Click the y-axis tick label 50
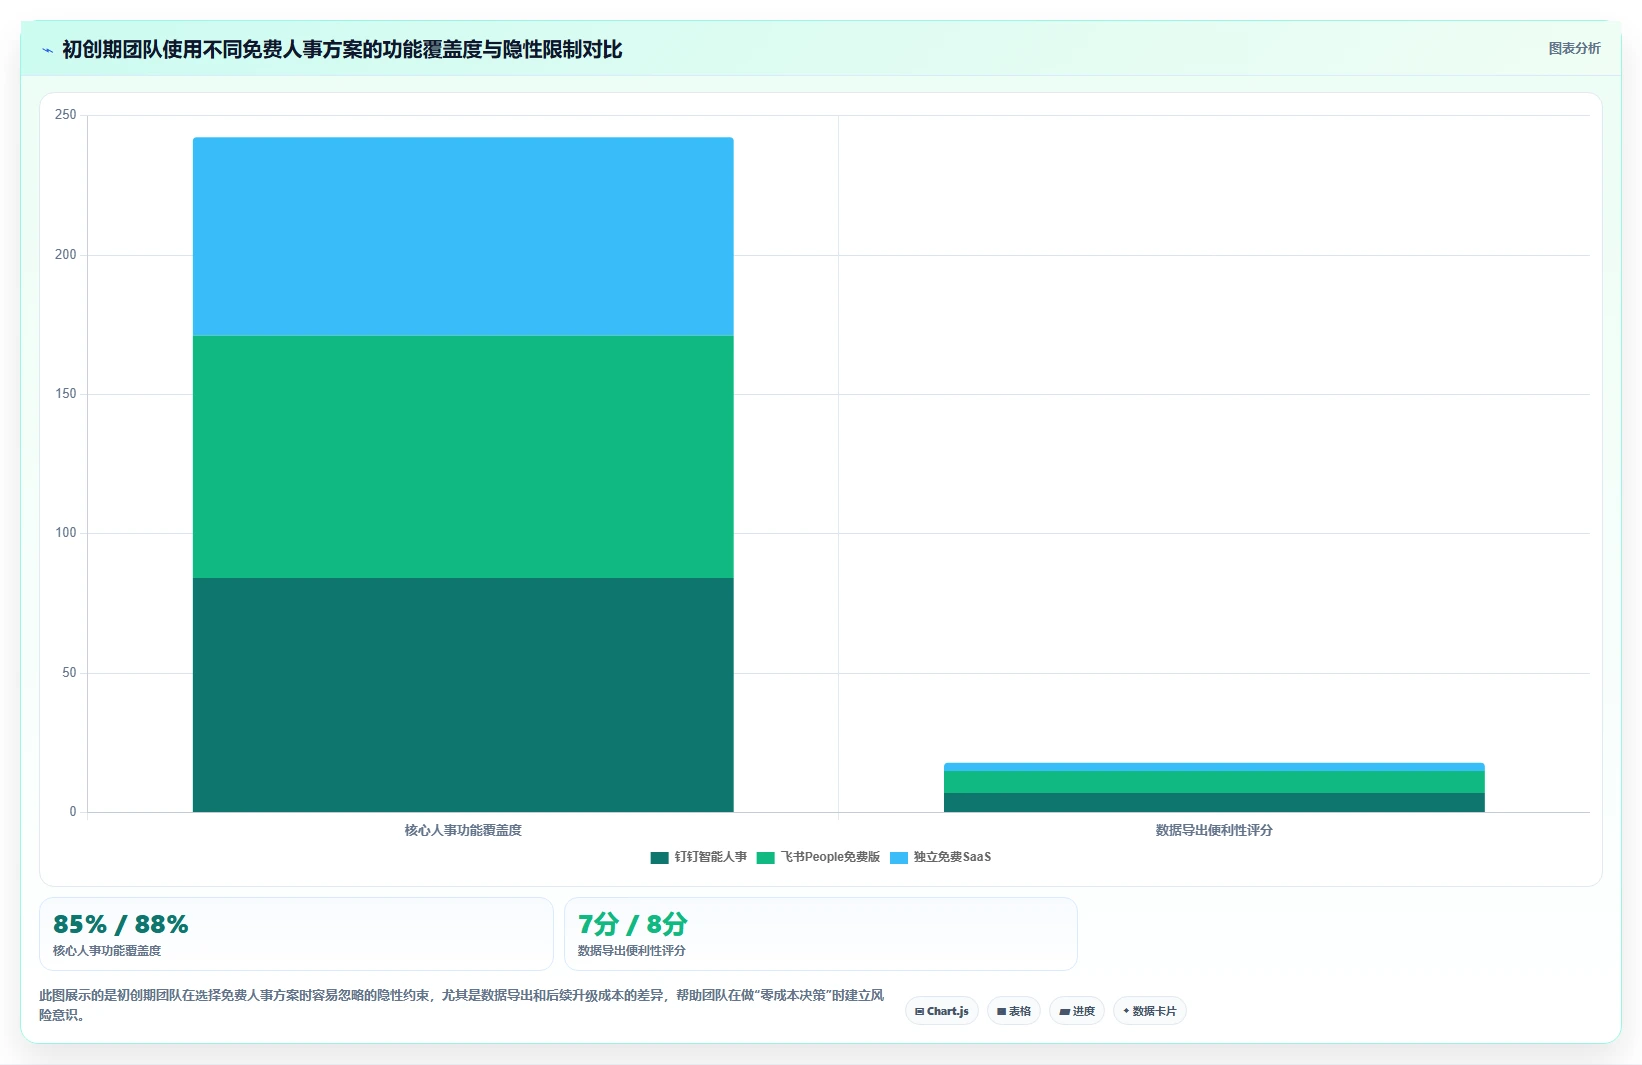This screenshot has height=1065, width=1642. click(x=69, y=673)
